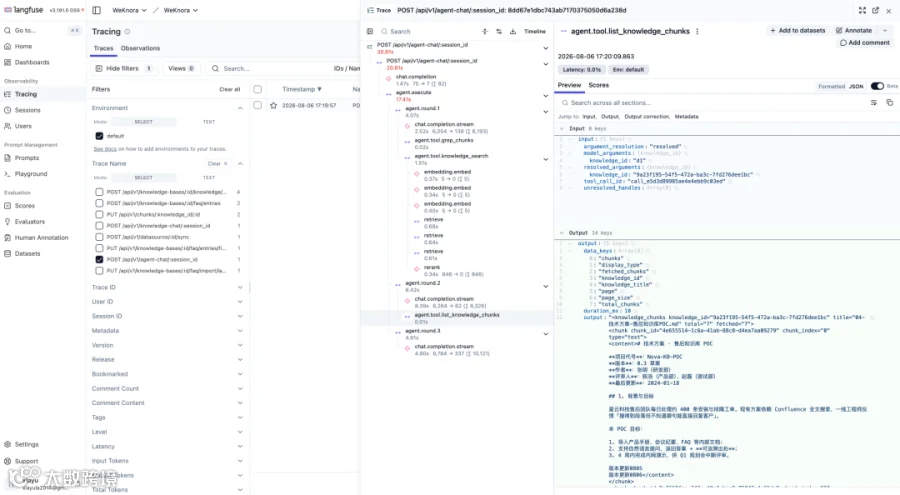This screenshot has width=900, height=495.
Task: Toggle trace tree panel icon left of Search
Action: tap(370, 32)
